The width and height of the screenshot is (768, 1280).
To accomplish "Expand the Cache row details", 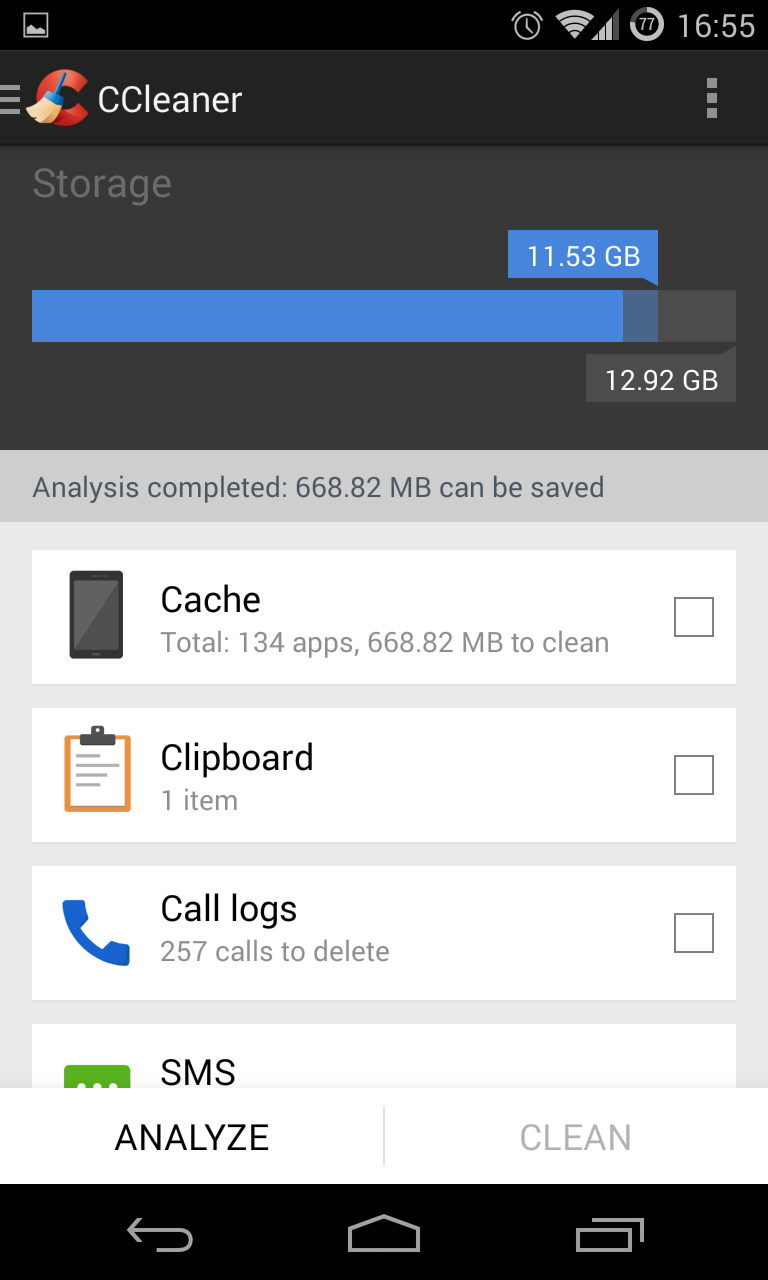I will tap(384, 617).
